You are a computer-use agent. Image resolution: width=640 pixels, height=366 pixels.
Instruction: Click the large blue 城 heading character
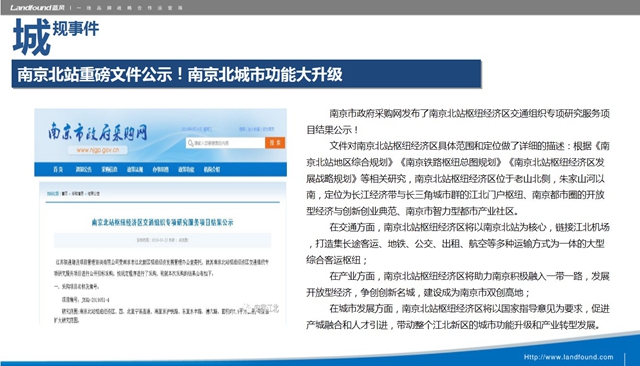(x=32, y=37)
